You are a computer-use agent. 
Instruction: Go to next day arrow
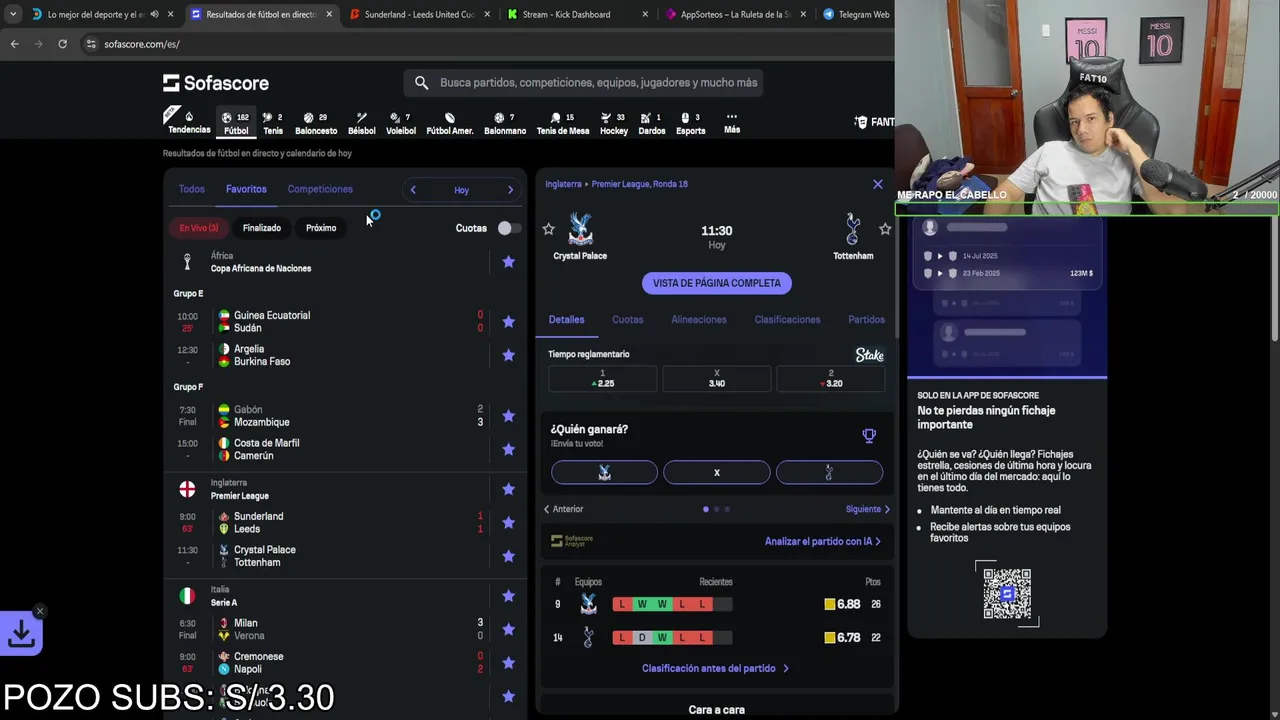point(510,190)
